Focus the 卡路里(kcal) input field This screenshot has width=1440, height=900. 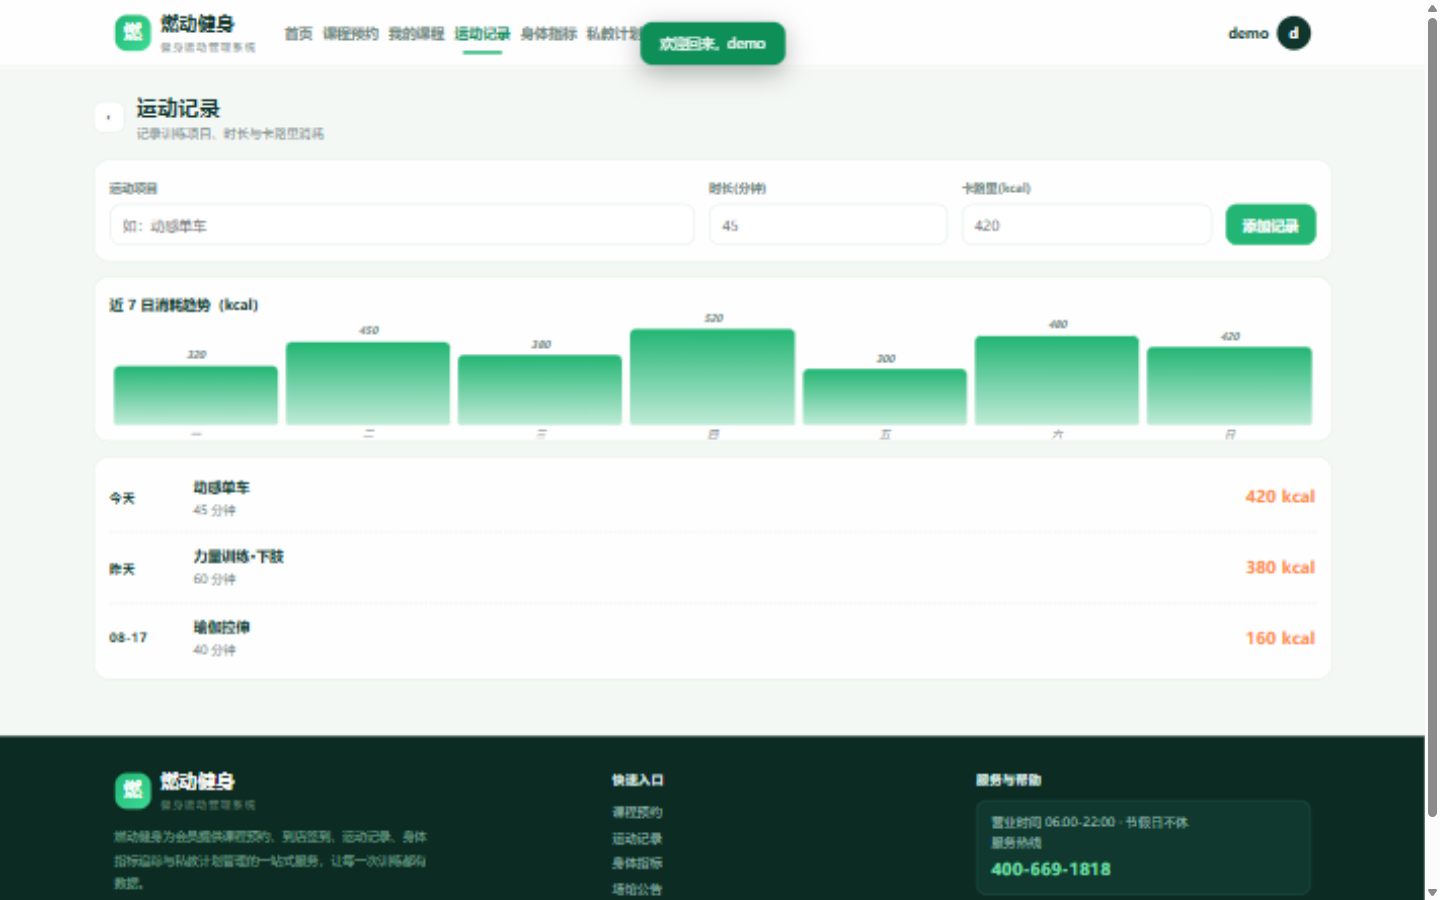click(x=1086, y=225)
